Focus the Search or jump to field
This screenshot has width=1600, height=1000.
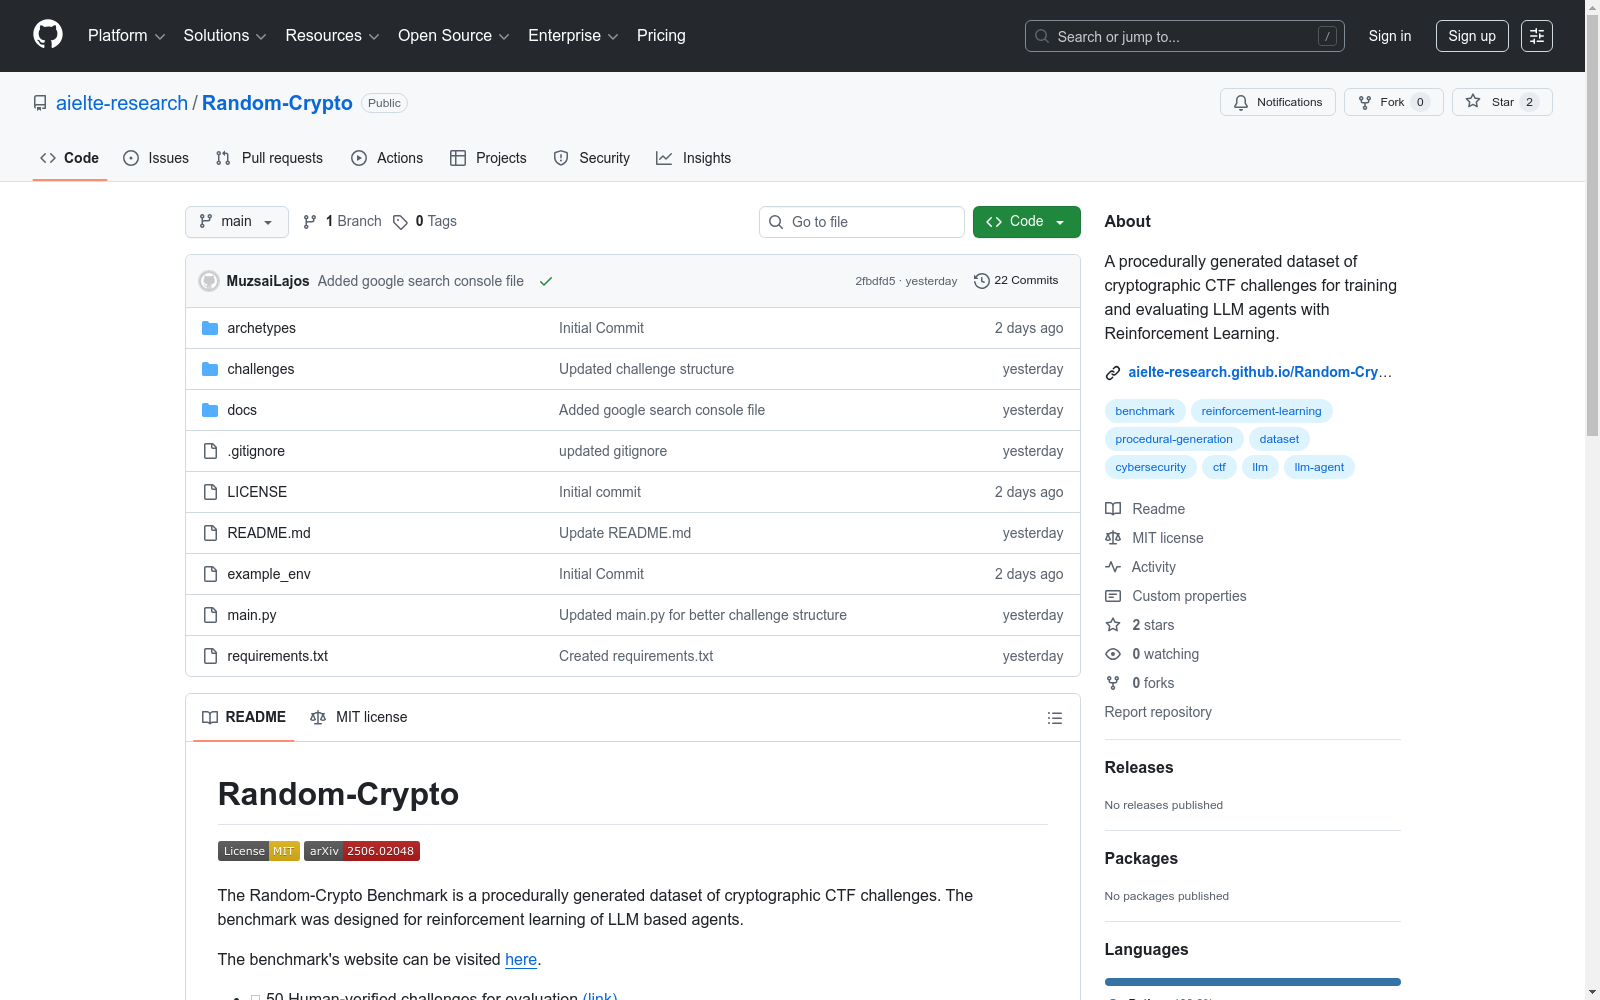tap(1185, 36)
